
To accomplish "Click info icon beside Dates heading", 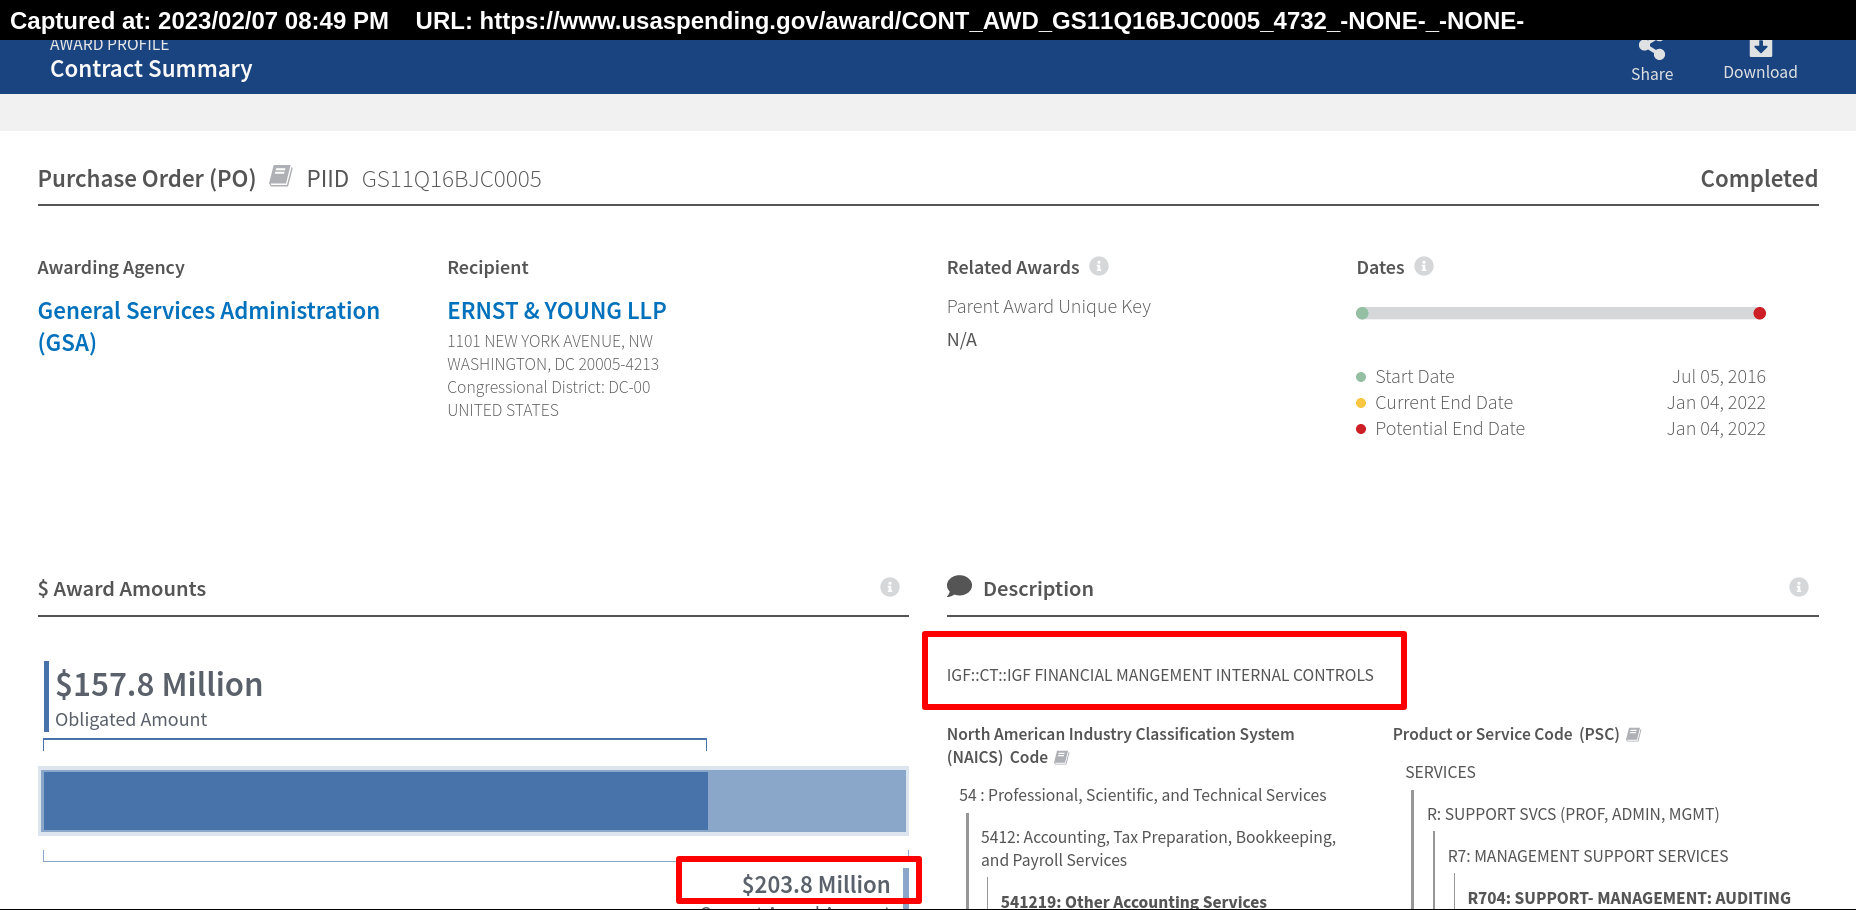I will tap(1424, 266).
